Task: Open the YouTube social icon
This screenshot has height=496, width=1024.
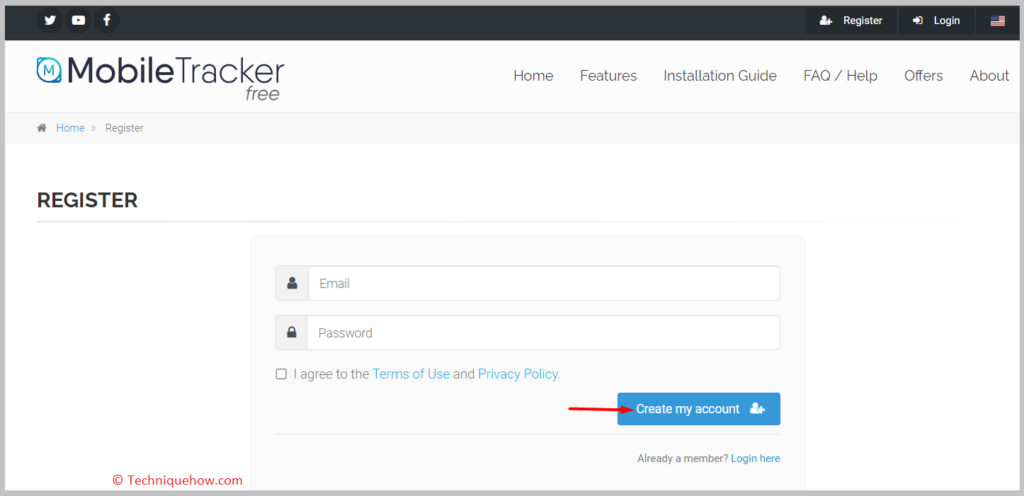Action: click(78, 20)
